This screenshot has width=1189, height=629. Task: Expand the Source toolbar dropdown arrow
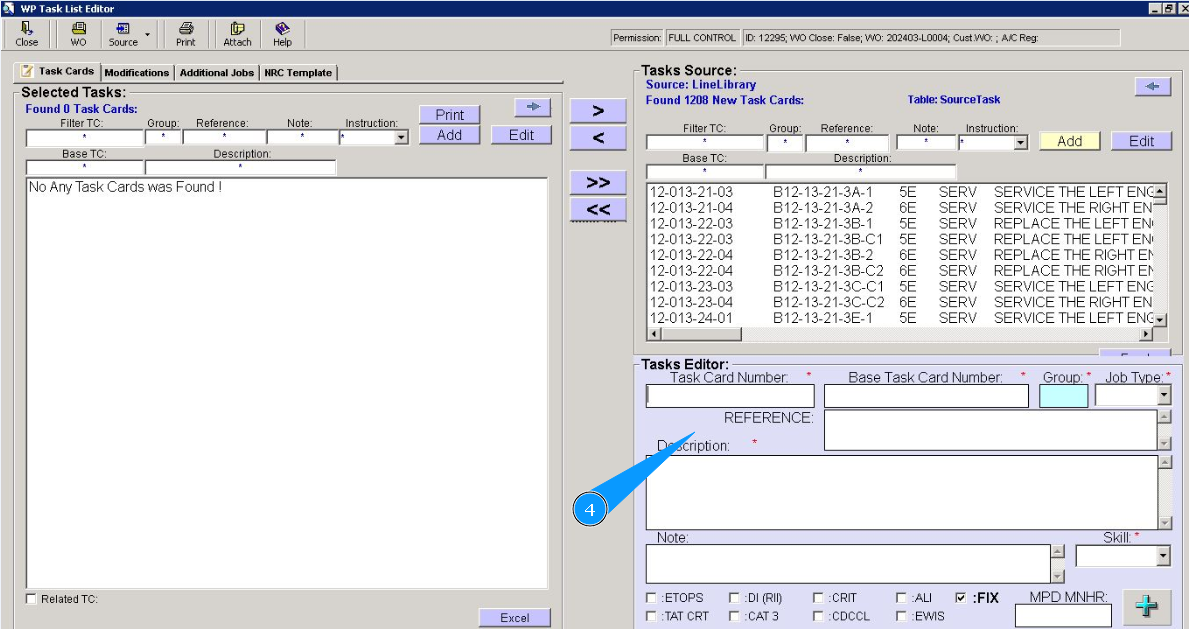148,34
